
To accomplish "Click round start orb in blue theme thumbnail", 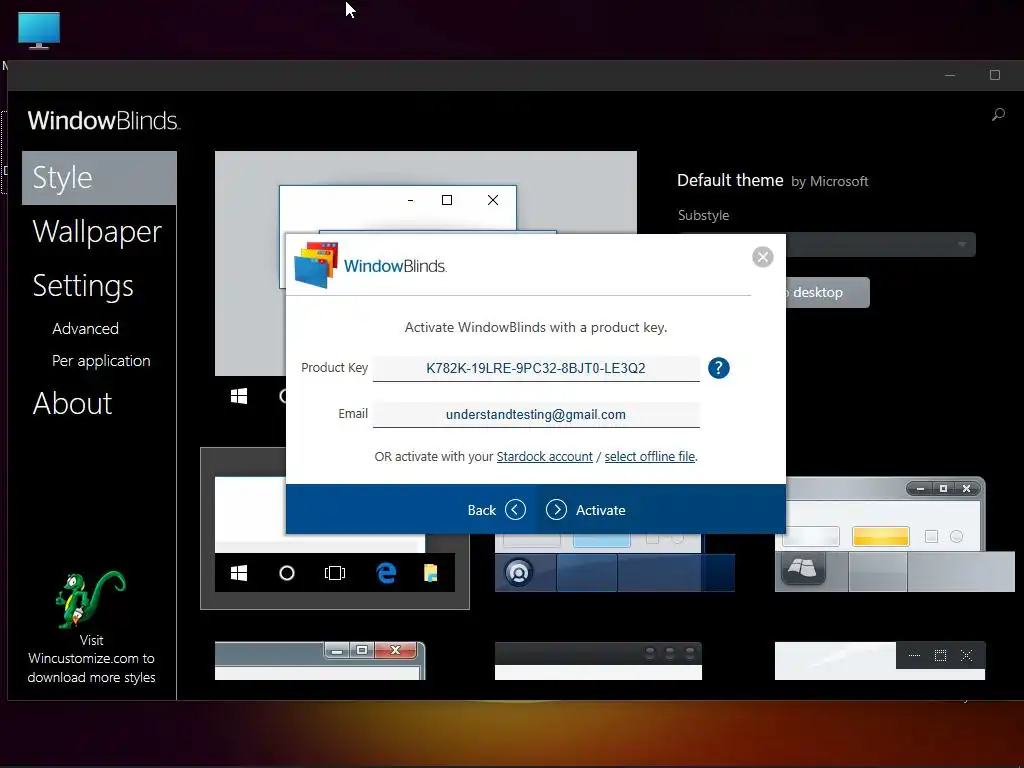I will tap(519, 573).
